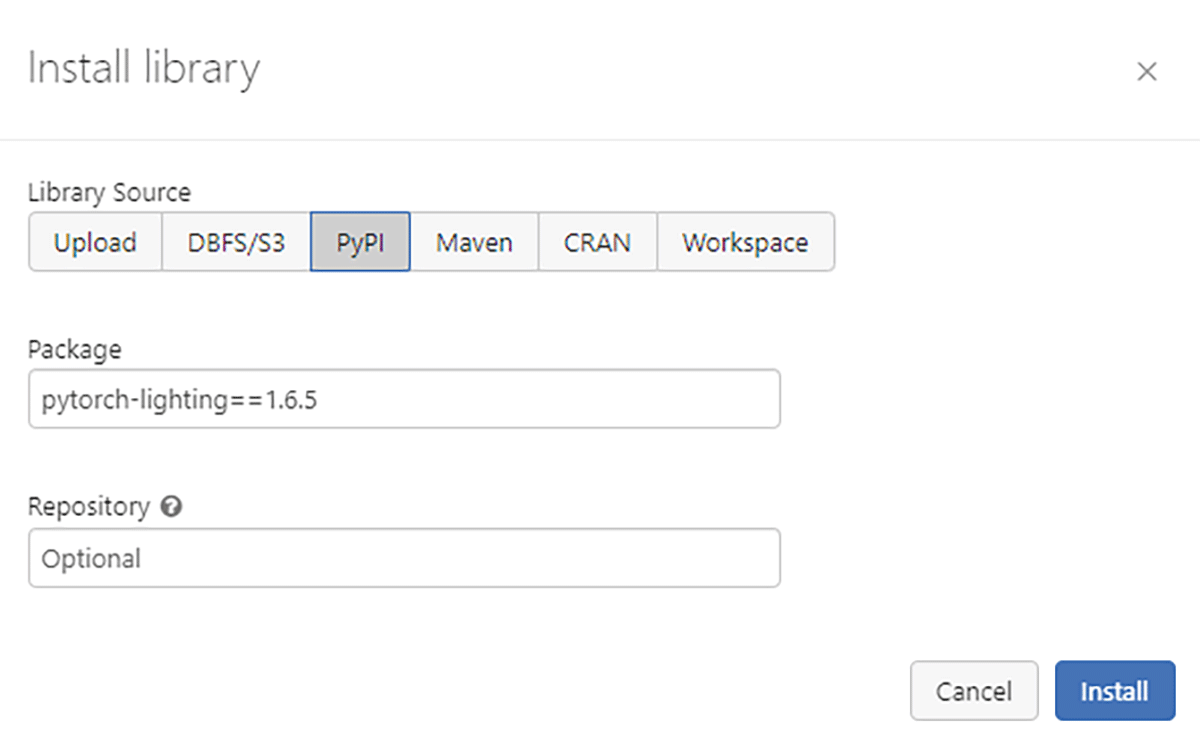Click the "Optional" placeholder text
This screenshot has width=1200, height=745.
(x=91, y=558)
